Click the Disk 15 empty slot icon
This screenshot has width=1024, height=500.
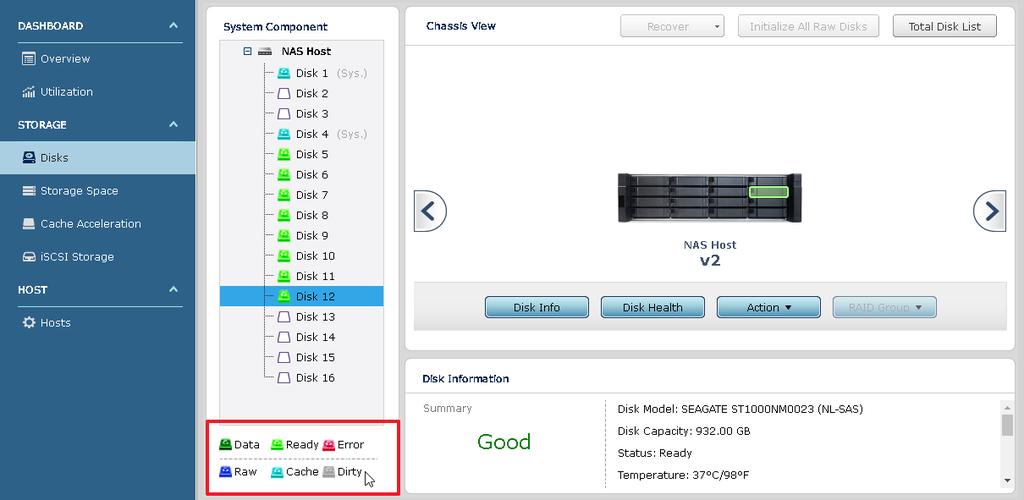[x=283, y=357]
